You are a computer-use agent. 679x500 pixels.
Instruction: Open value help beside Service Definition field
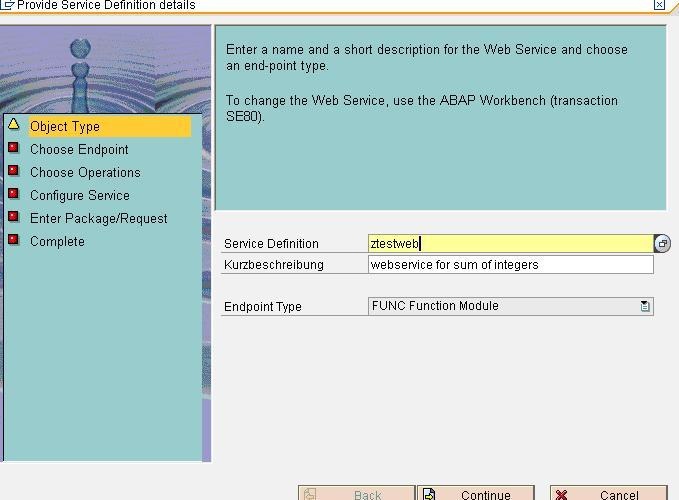(663, 244)
